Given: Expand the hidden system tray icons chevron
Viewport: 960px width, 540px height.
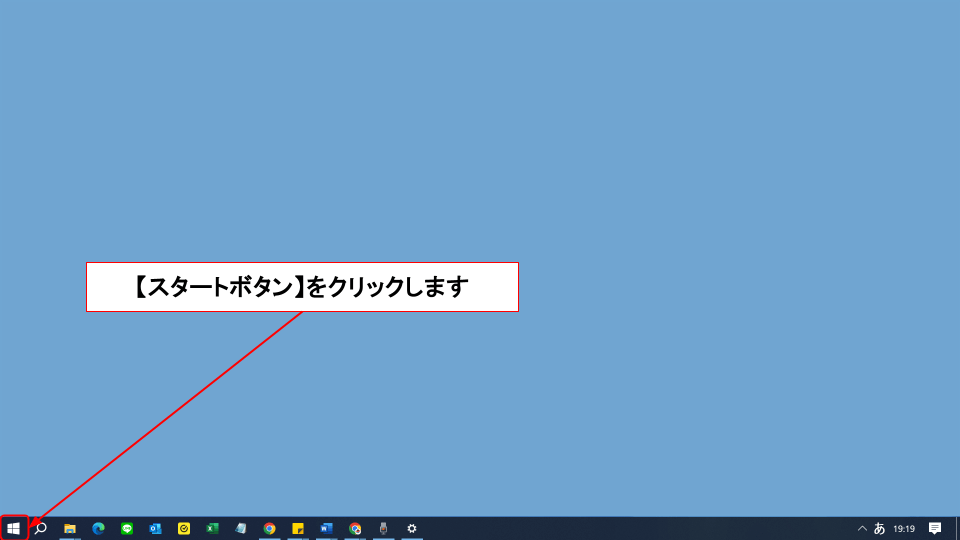Looking at the screenshot, I should (x=862, y=528).
